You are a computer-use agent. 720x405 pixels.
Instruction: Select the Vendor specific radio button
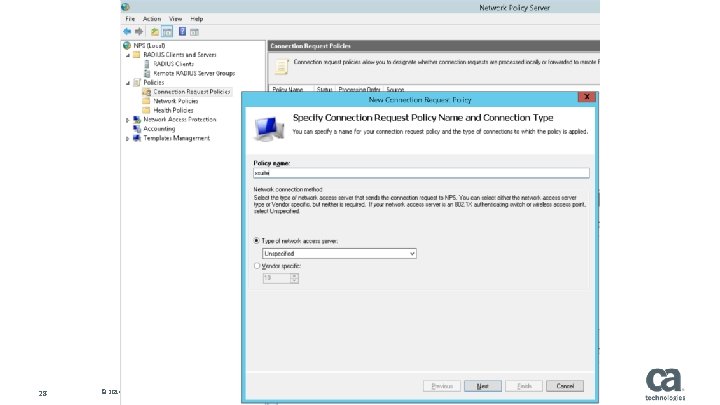257,266
